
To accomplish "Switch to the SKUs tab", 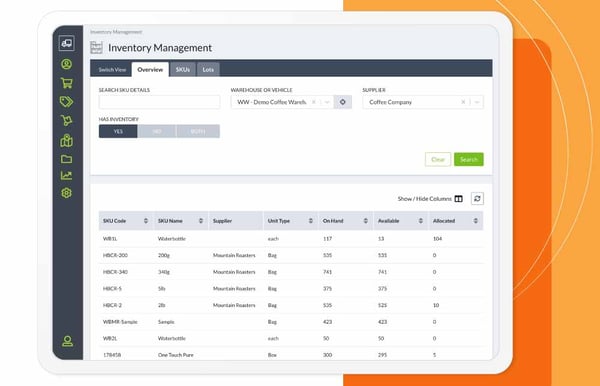I will tap(183, 70).
